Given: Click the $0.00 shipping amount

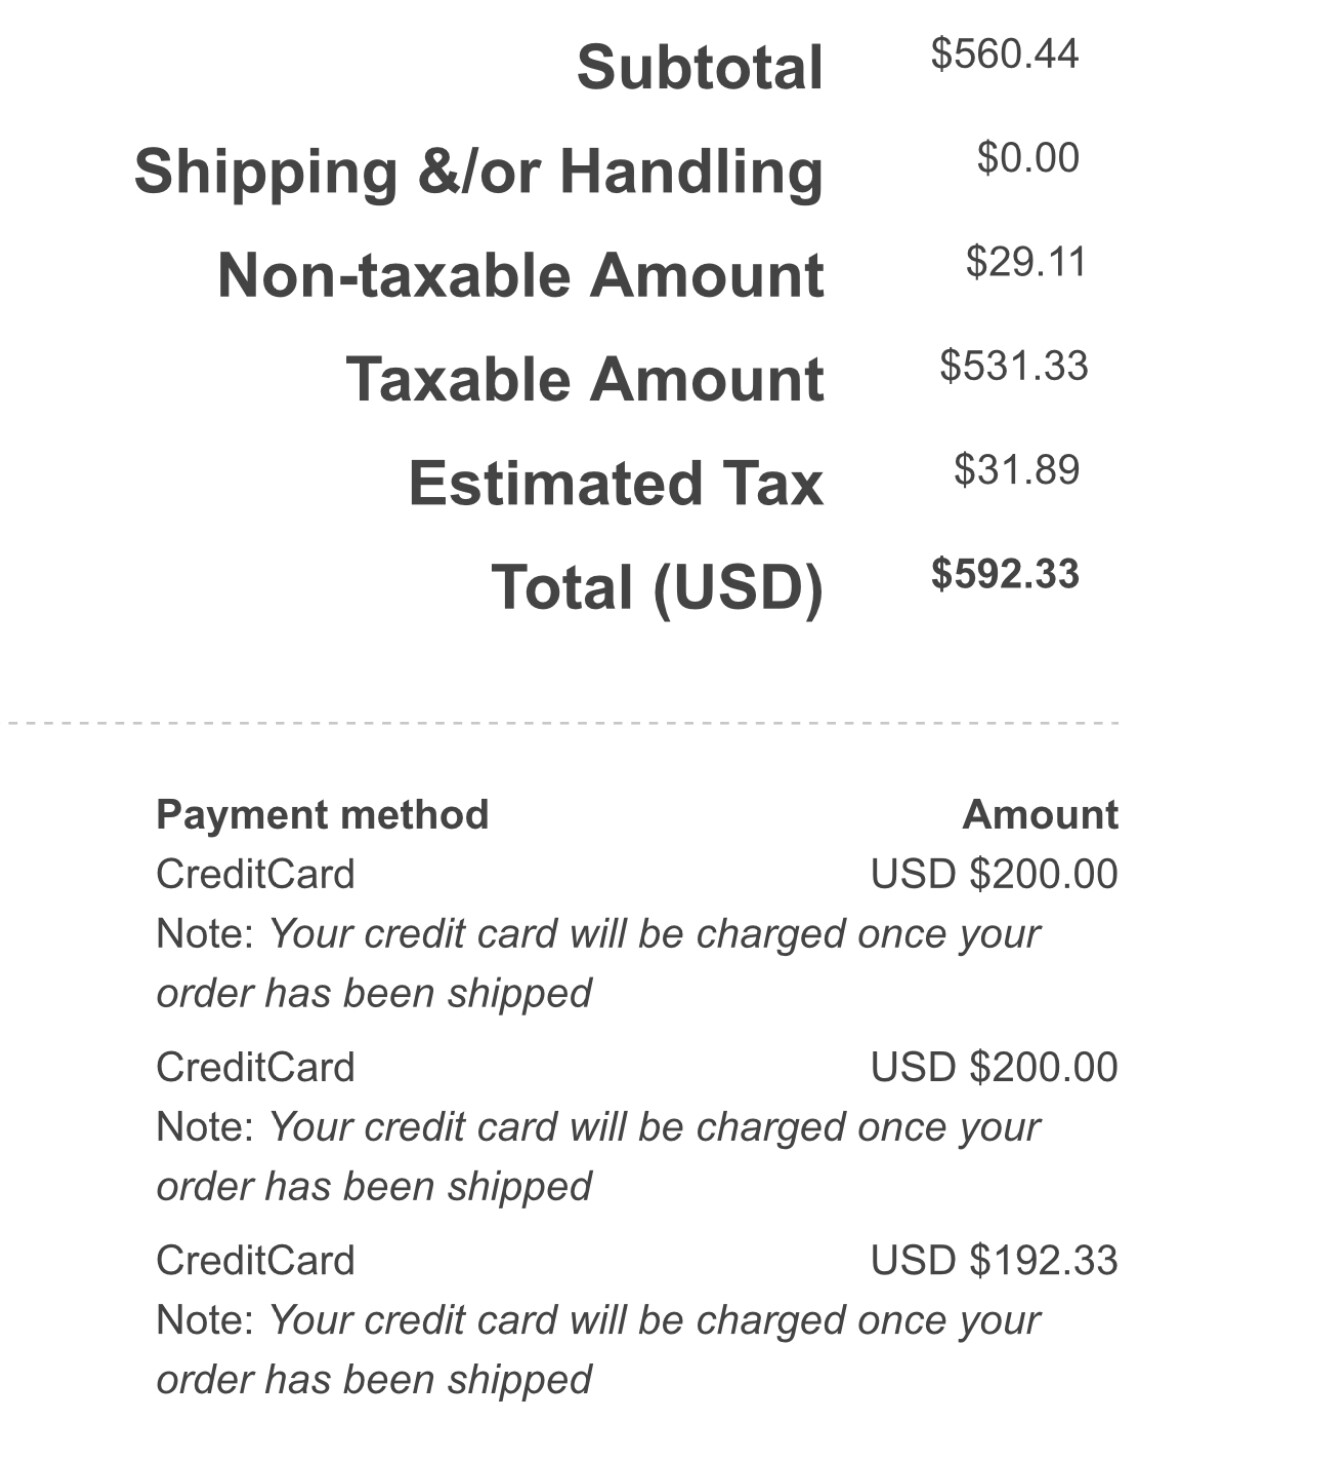Looking at the screenshot, I should pyautogui.click(x=1028, y=158).
